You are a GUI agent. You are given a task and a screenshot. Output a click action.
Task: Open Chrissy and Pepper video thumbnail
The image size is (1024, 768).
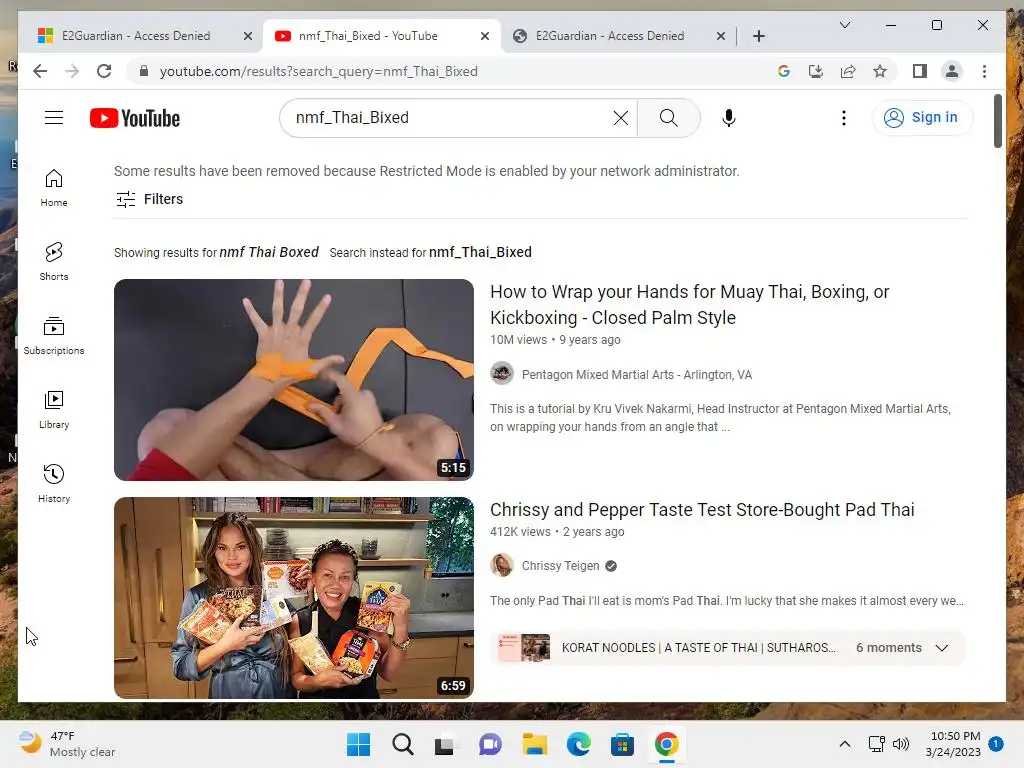tap(294, 598)
